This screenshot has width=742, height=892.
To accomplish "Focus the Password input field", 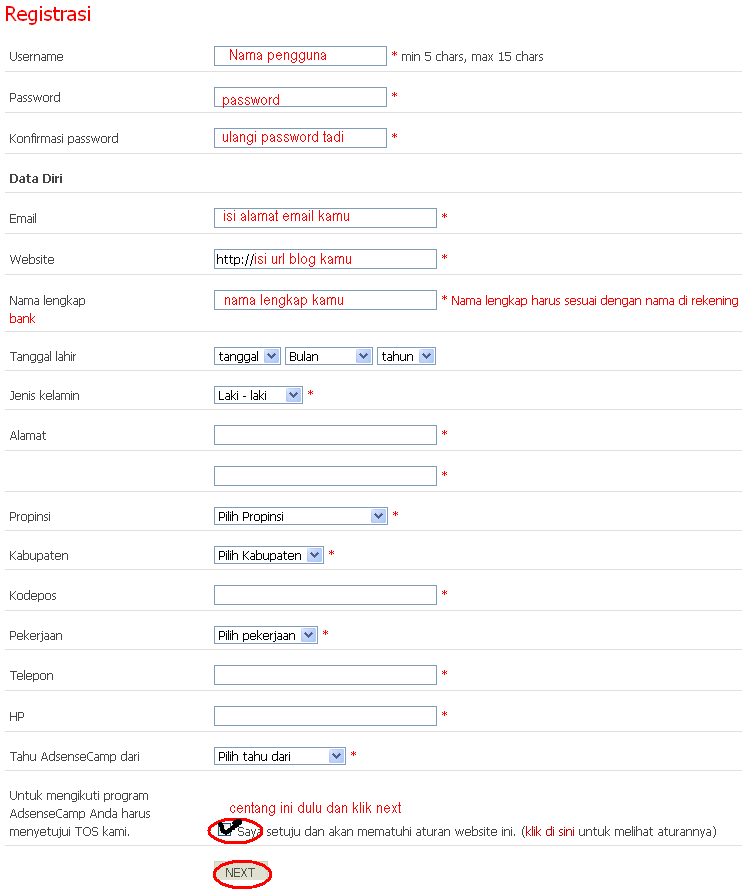I will [x=300, y=97].
